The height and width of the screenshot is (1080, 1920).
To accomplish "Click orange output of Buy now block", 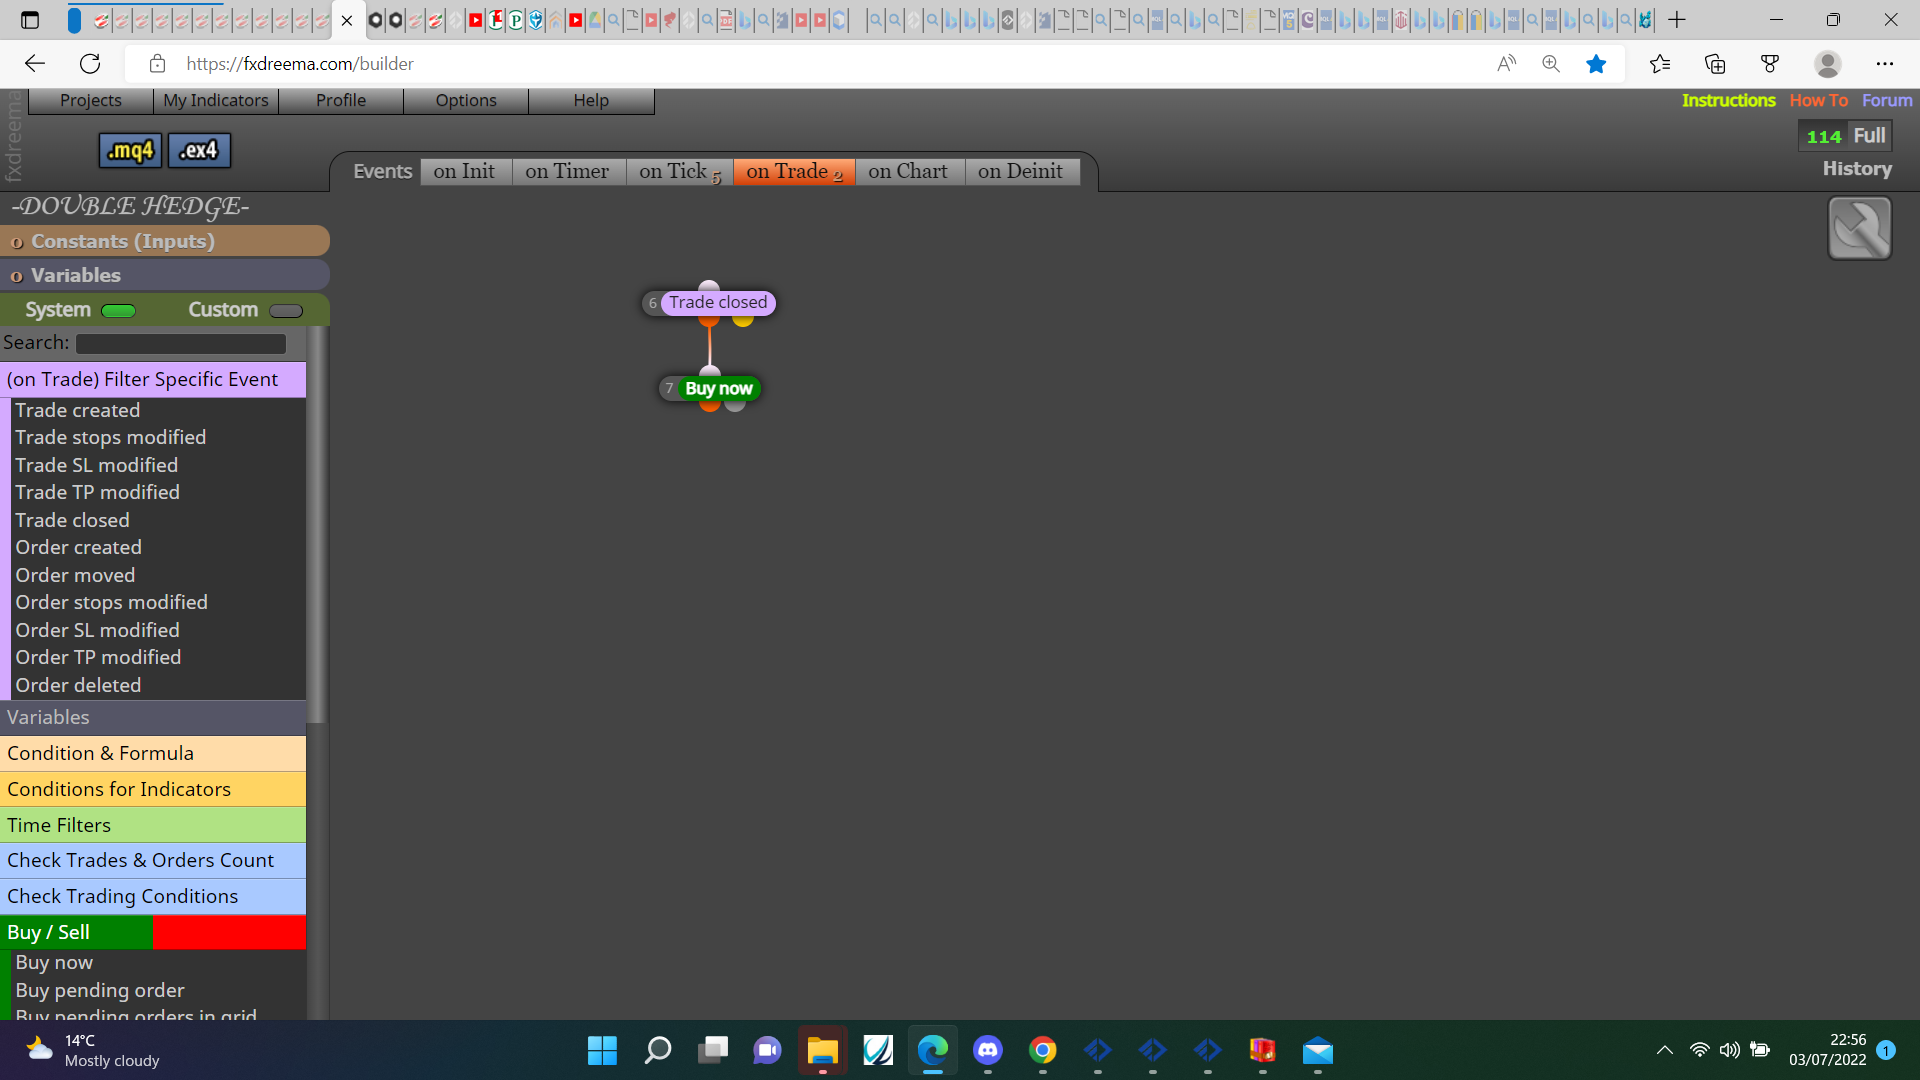I will (709, 405).
